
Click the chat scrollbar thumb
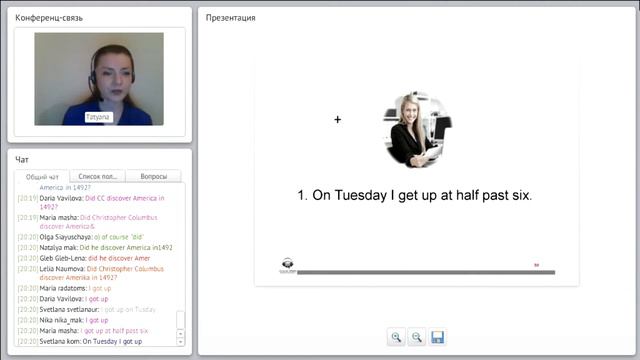tap(180, 320)
